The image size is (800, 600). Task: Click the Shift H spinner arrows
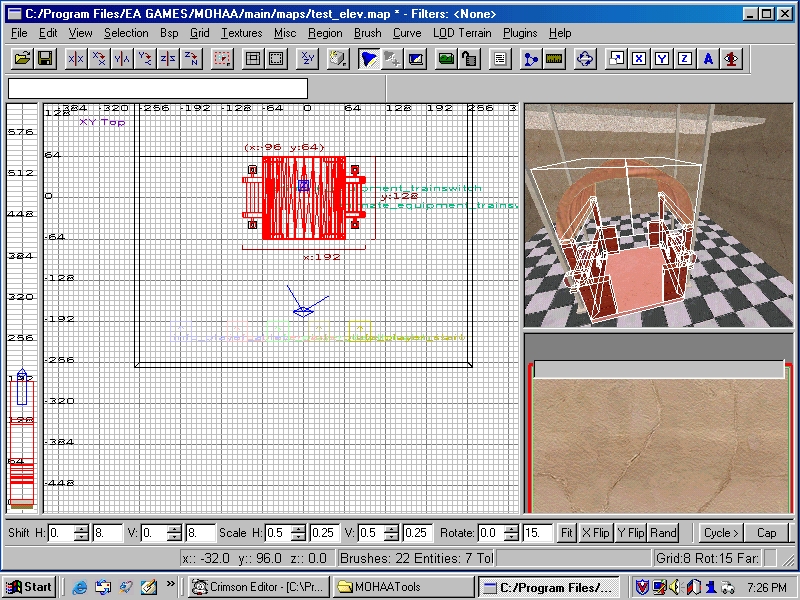pyautogui.click(x=82, y=533)
